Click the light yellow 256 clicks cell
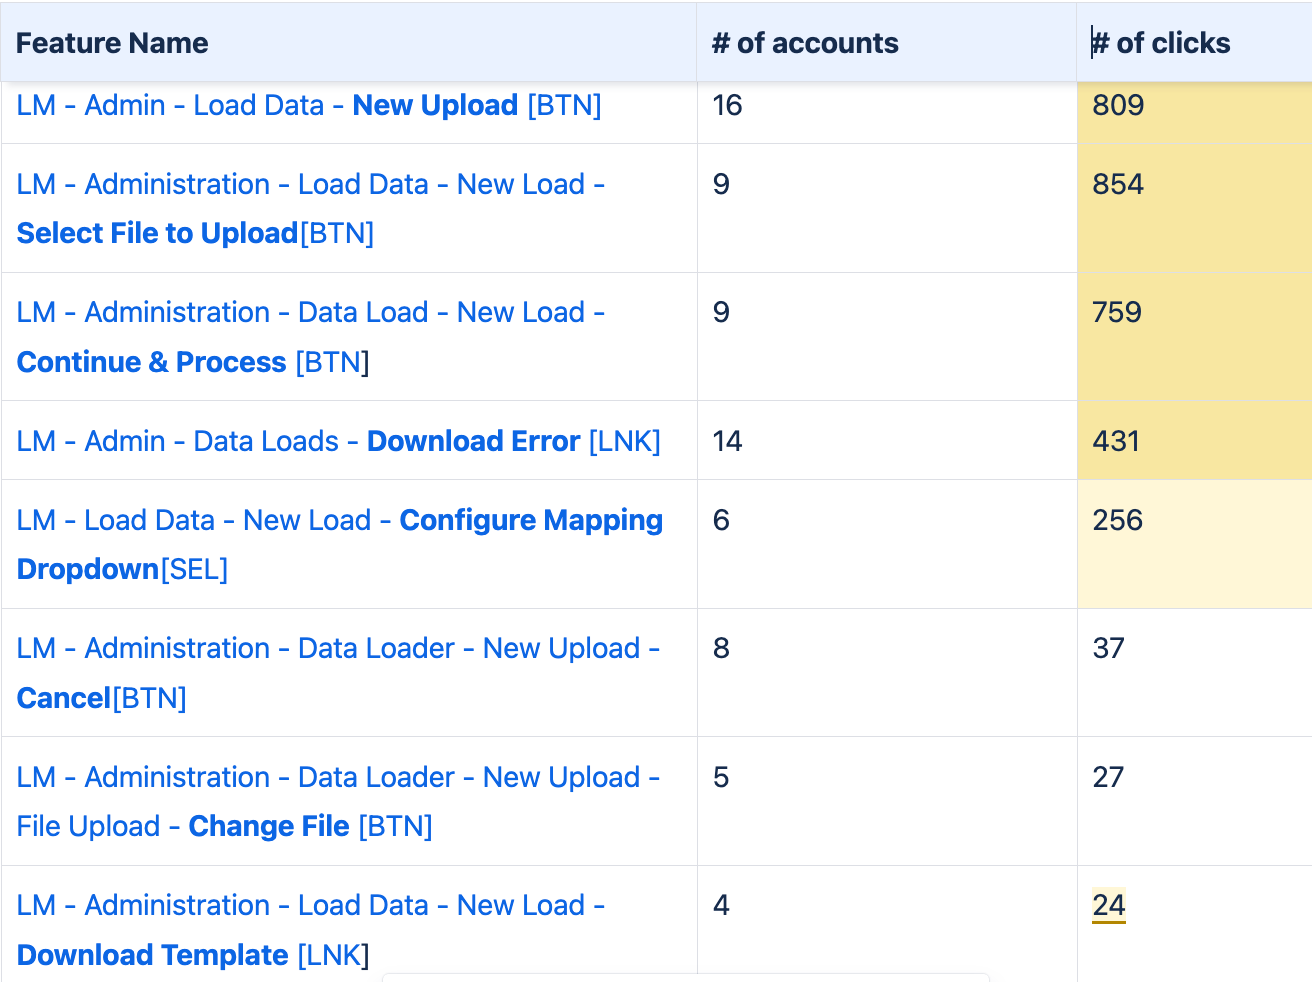 click(1193, 543)
